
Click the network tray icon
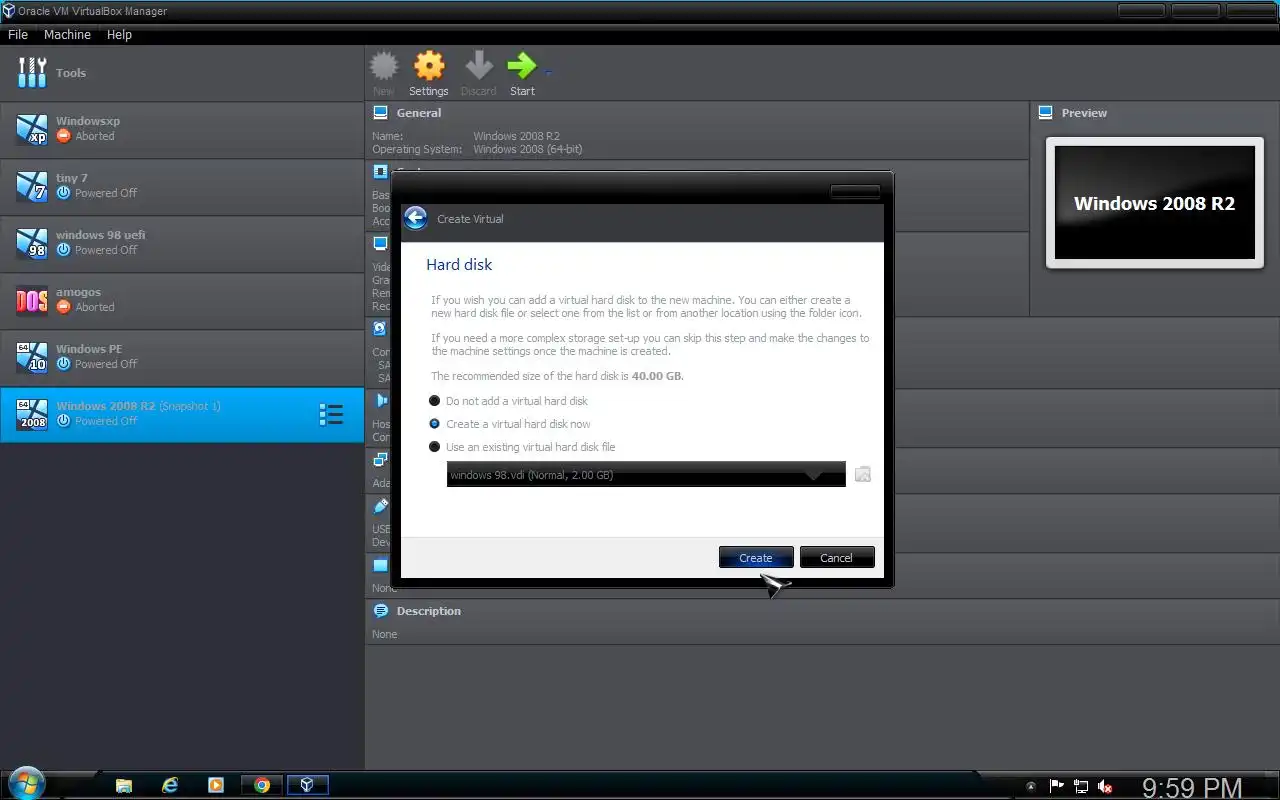[x=1081, y=787]
